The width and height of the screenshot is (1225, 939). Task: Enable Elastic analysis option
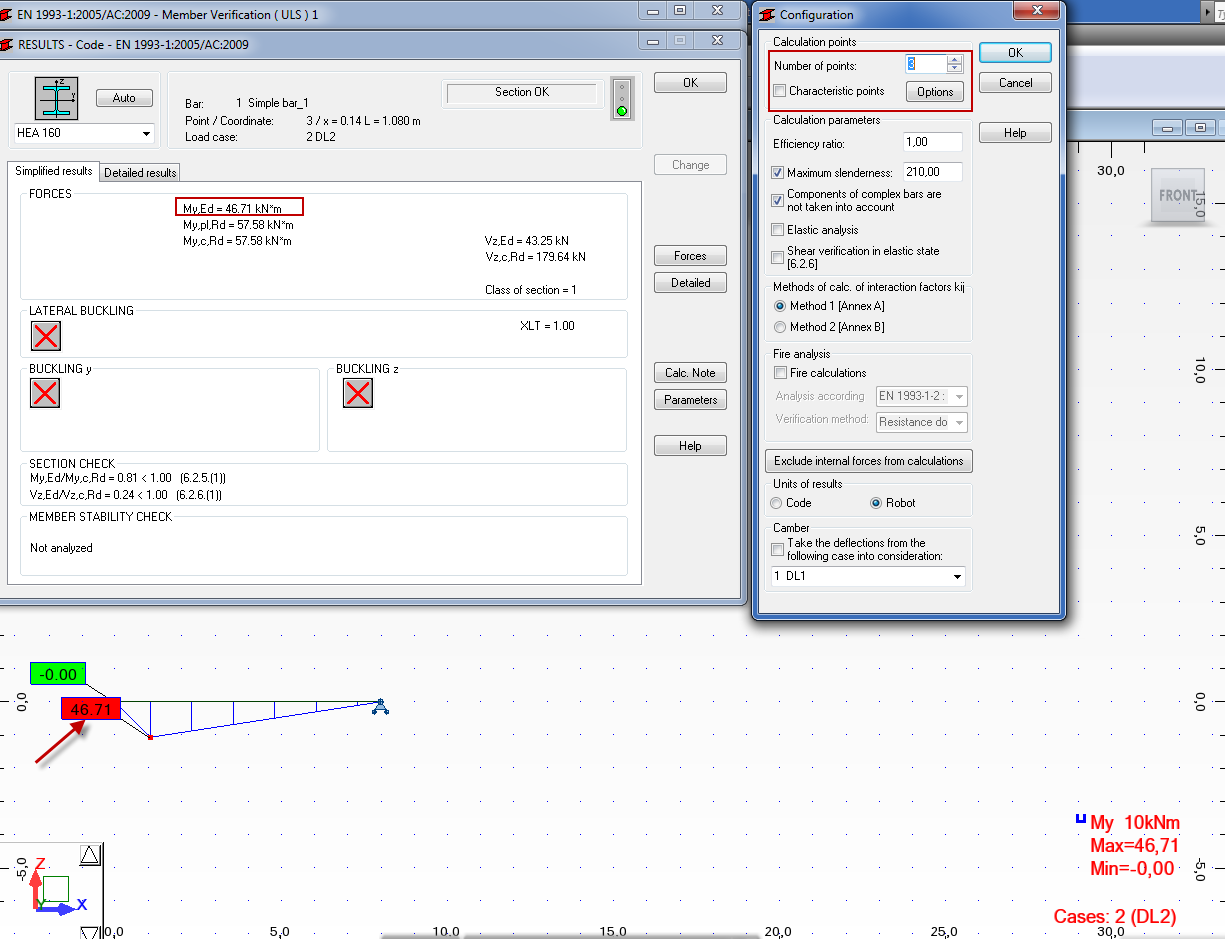click(777, 229)
